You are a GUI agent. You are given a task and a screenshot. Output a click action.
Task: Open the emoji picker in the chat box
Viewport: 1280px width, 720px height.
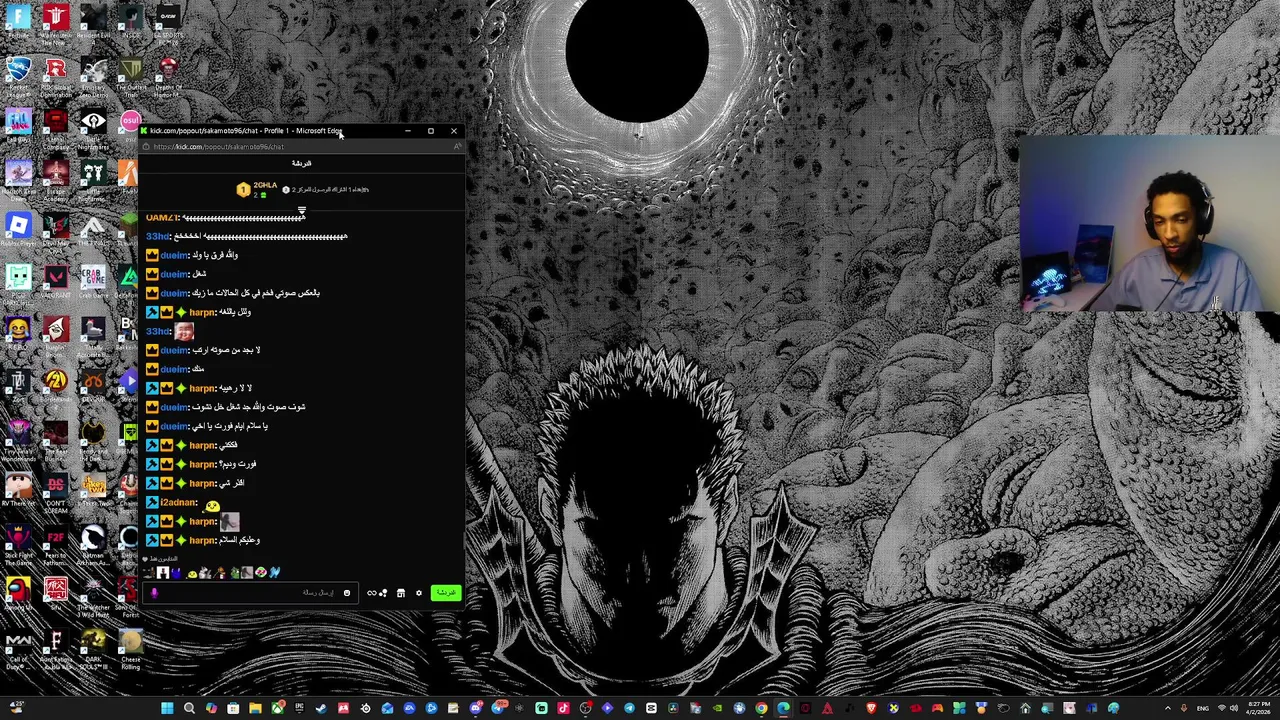point(347,593)
